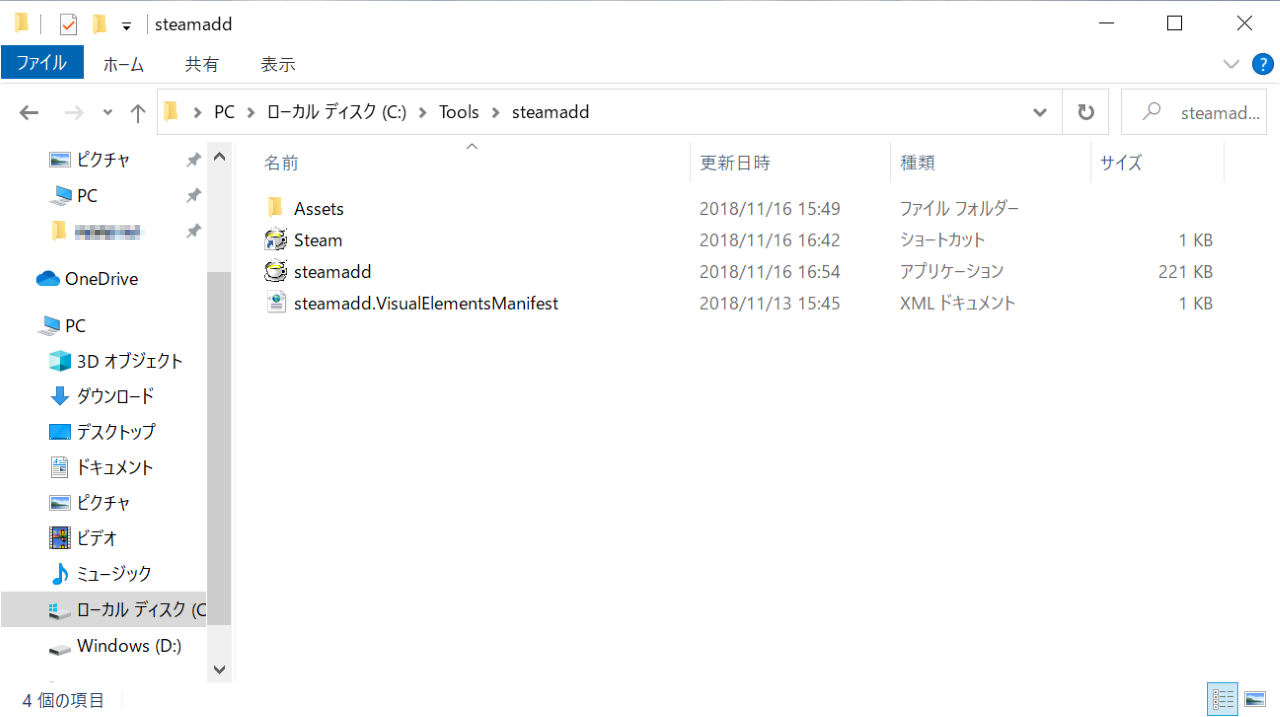Click the Tools breadcrumb
Screen dimensions: 1280x717
coord(459,112)
